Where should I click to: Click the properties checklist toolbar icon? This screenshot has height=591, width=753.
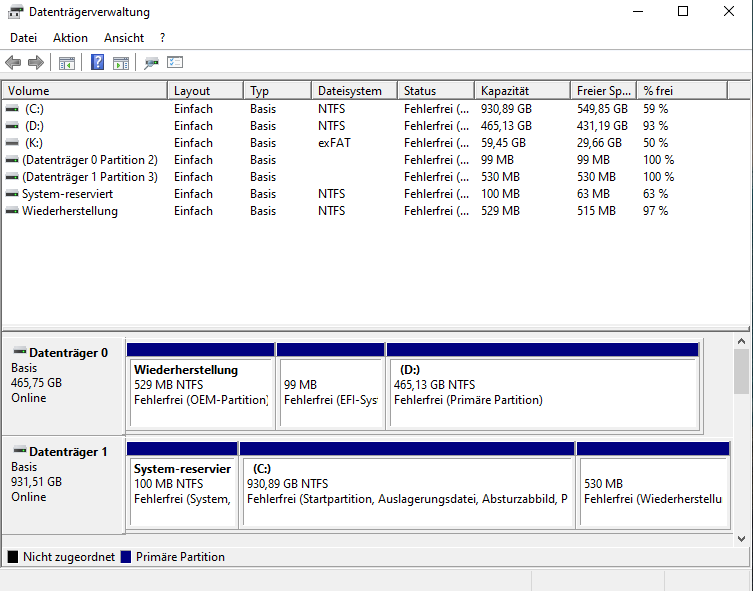click(175, 62)
